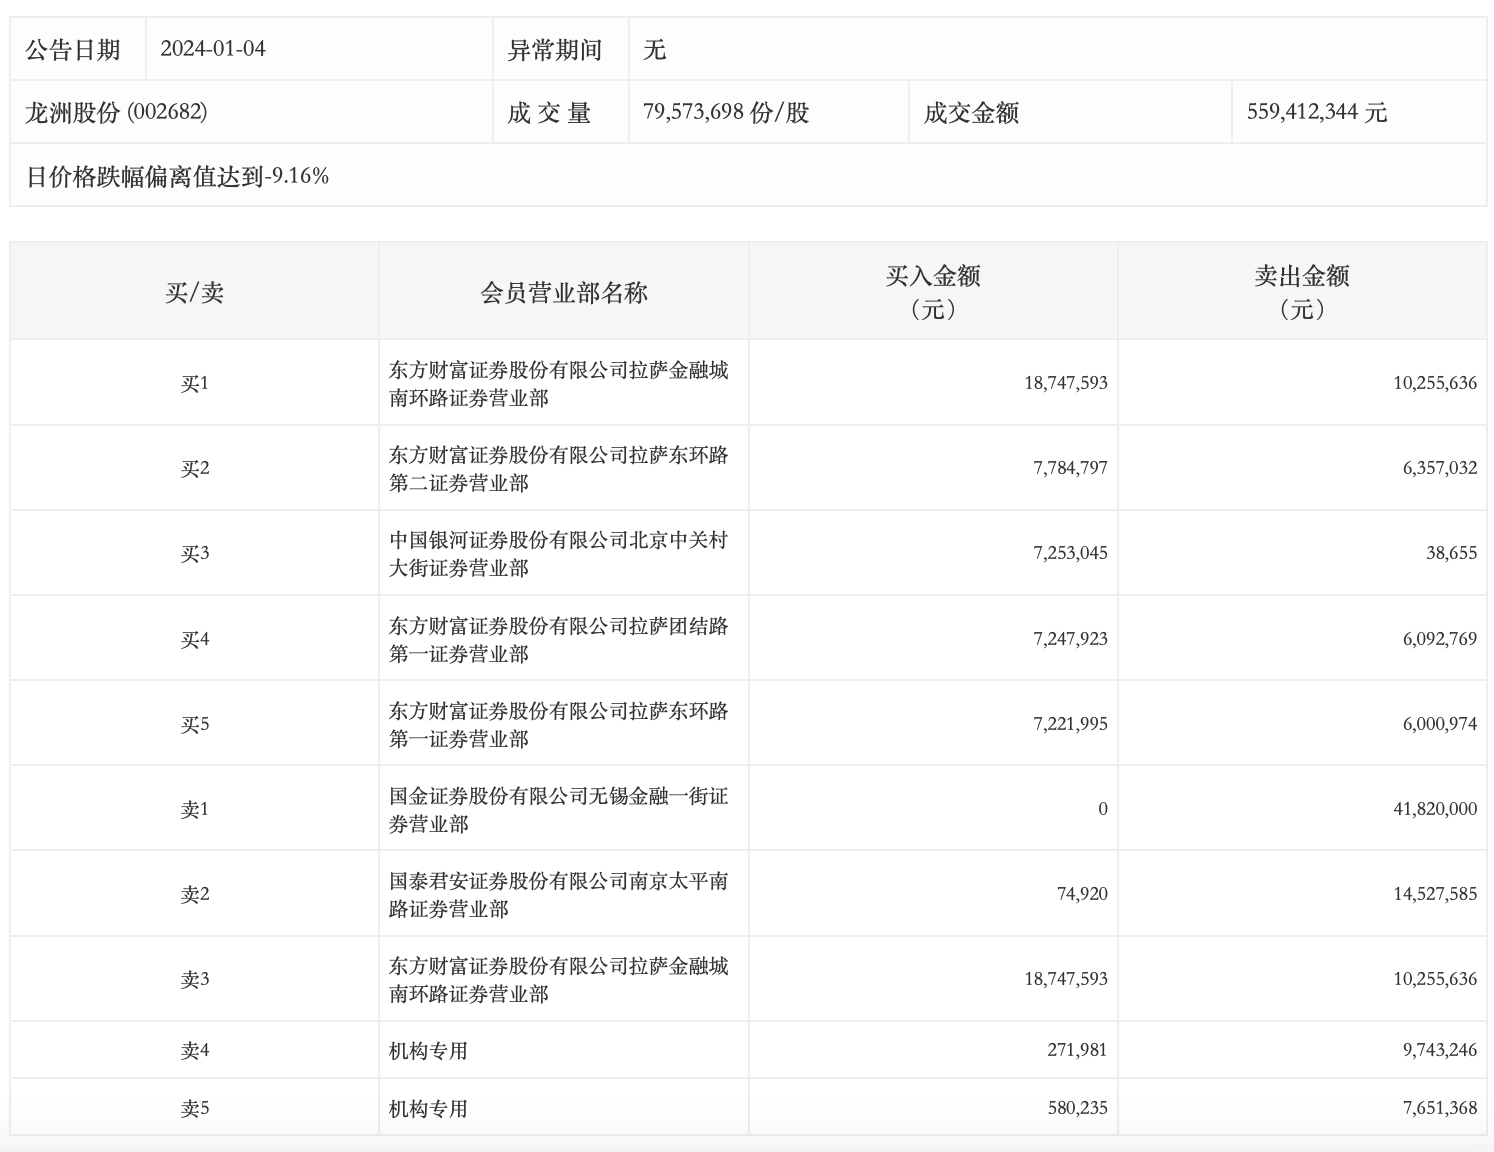Select sell amount 10,255,636 in 买1 row
1494x1152 pixels.
coord(1435,383)
